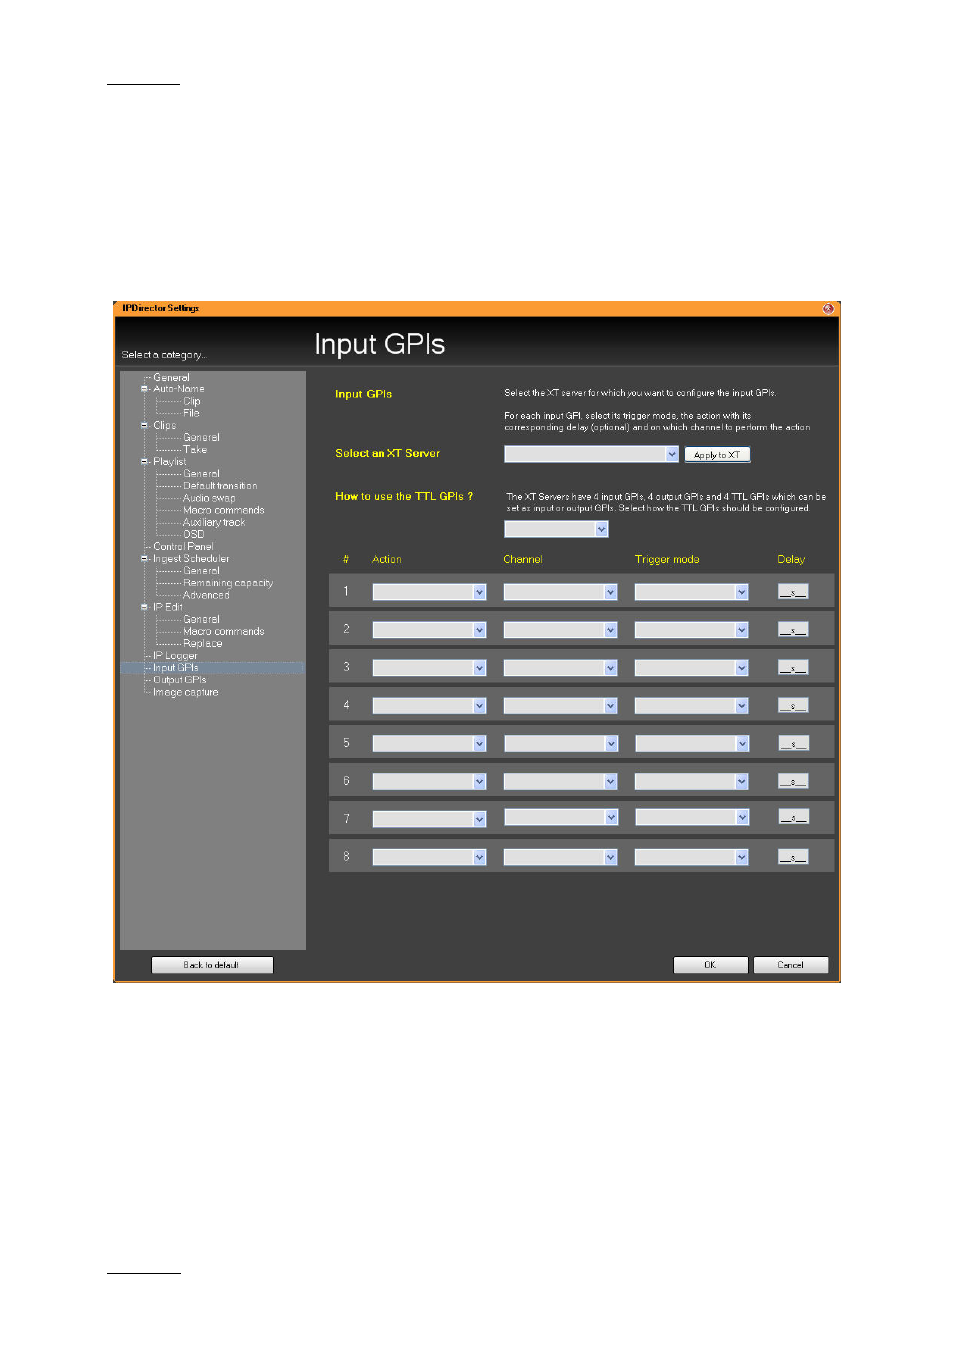Click the Delay field for GPI 1

point(793,592)
